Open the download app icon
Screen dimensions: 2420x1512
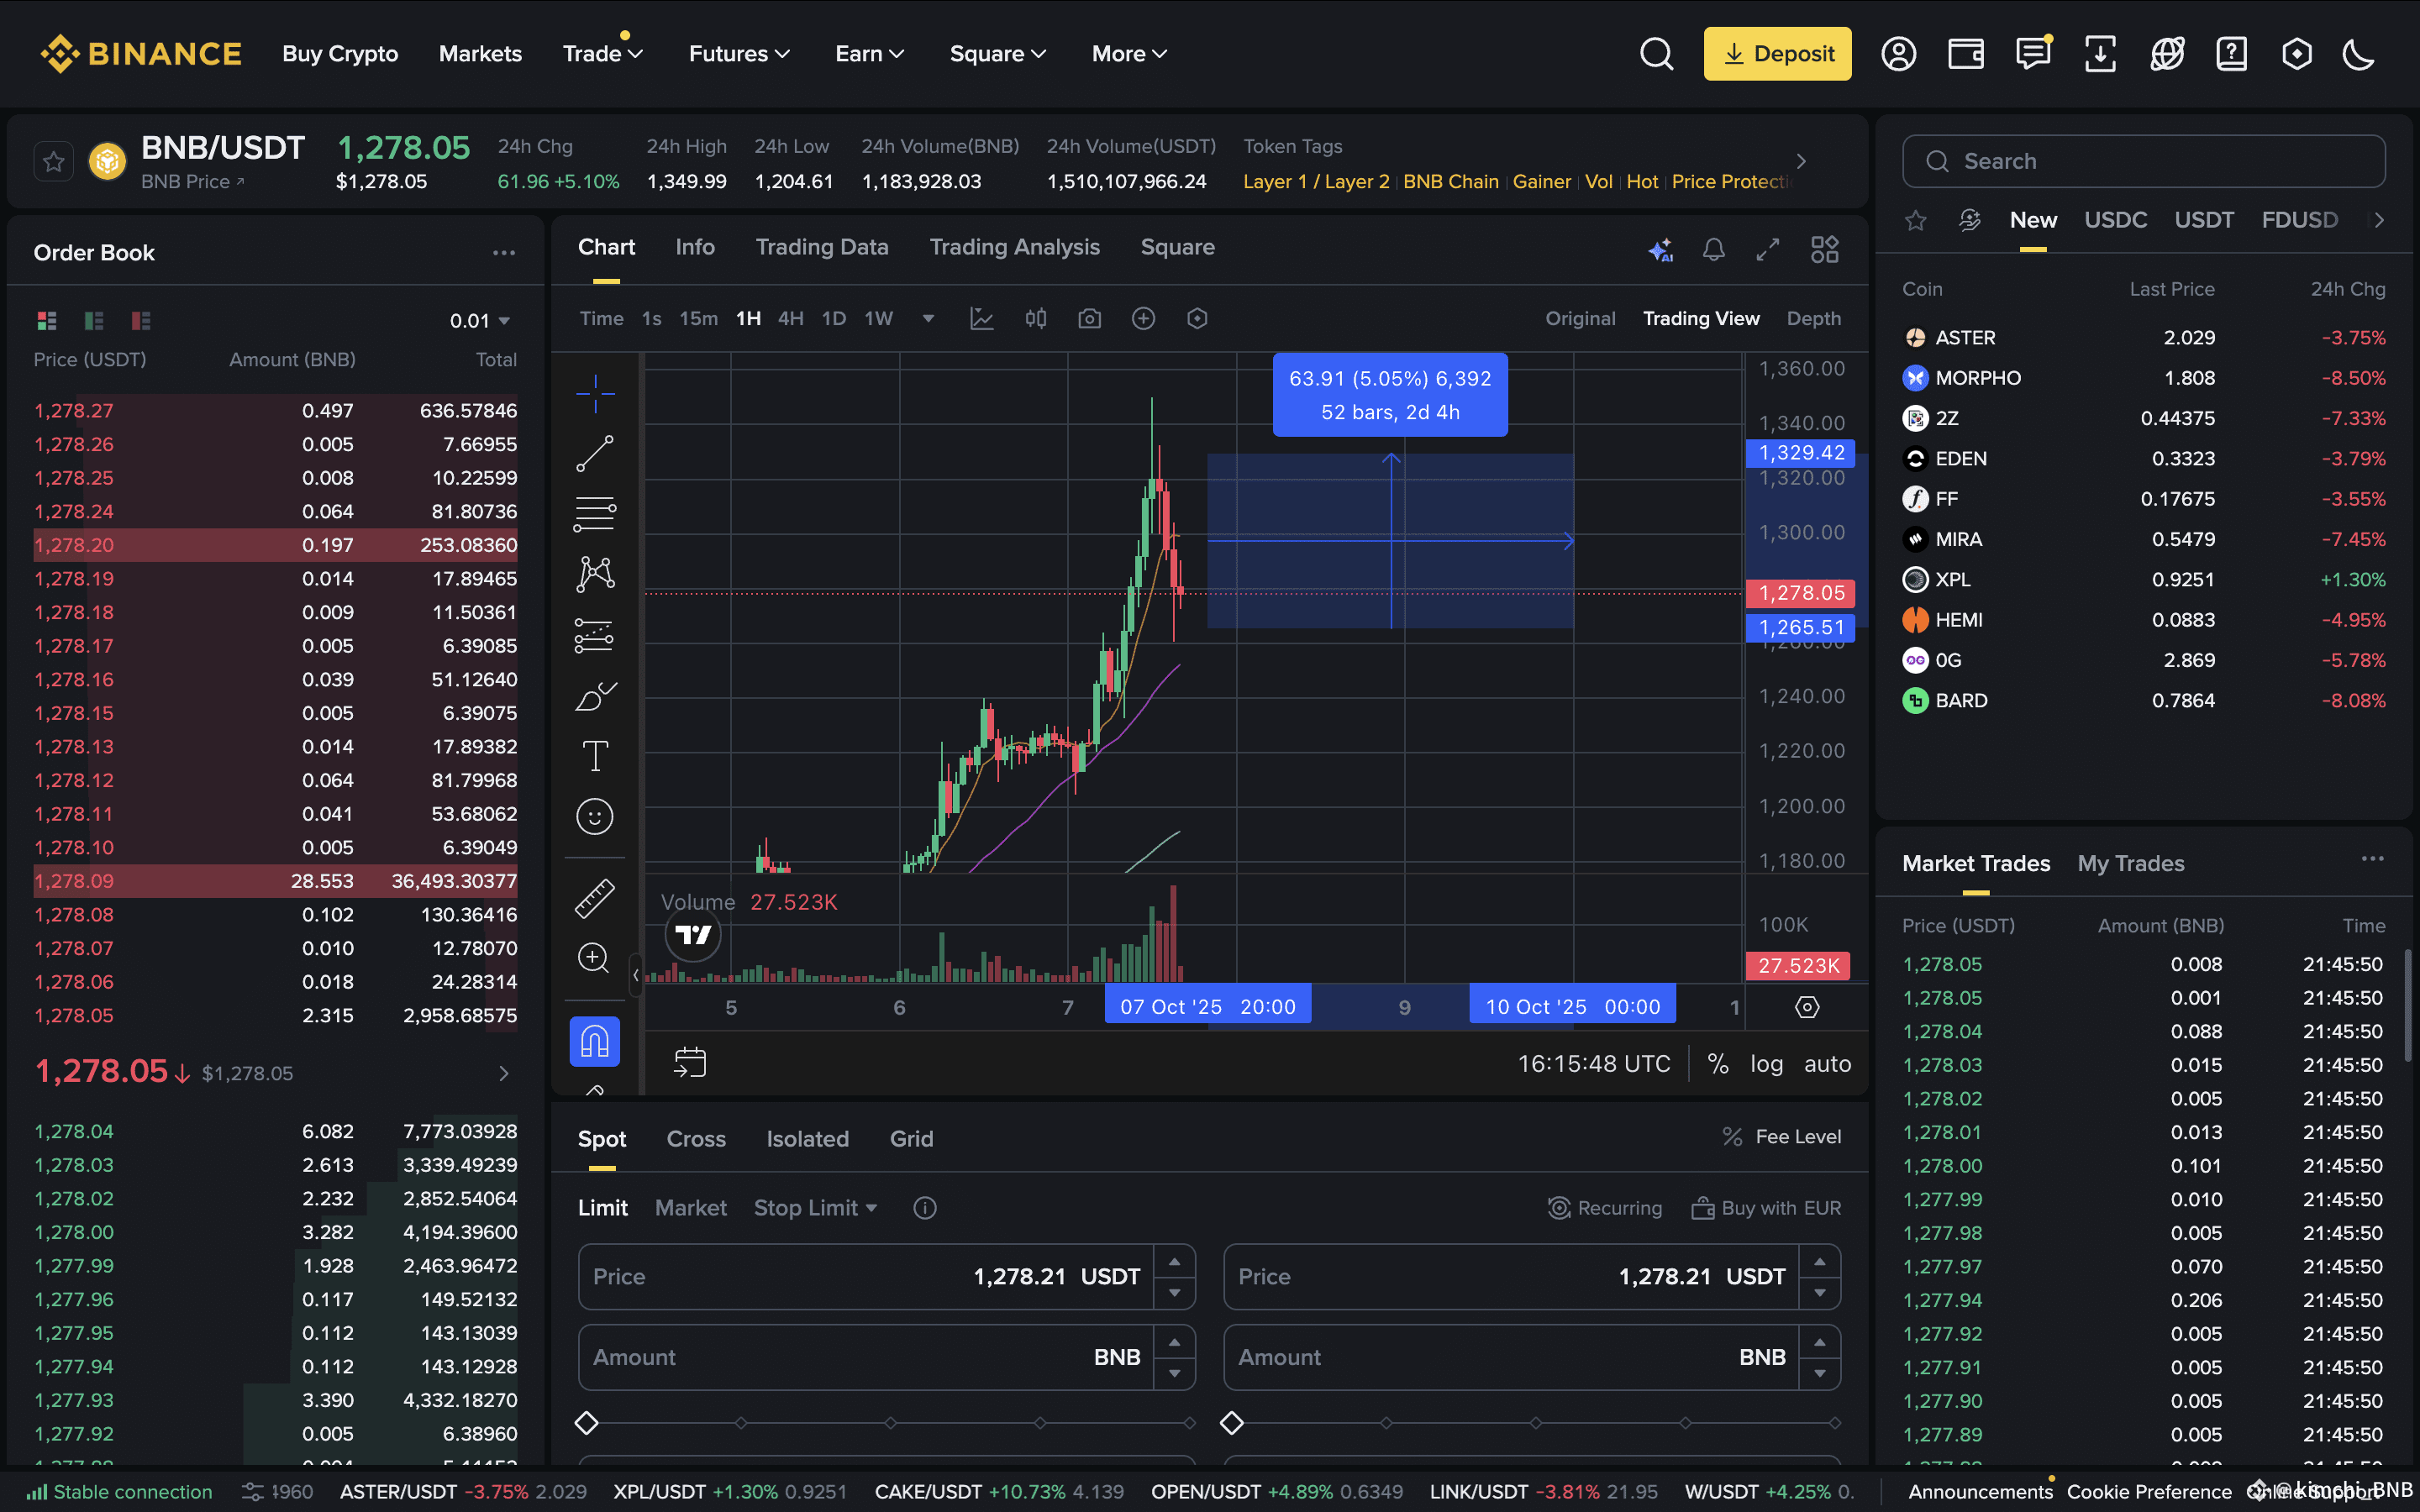click(2100, 54)
